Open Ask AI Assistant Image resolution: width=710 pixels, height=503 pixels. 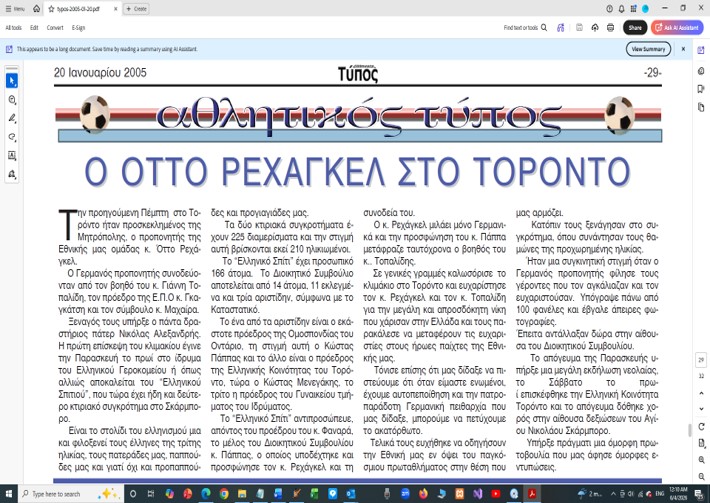[677, 28]
